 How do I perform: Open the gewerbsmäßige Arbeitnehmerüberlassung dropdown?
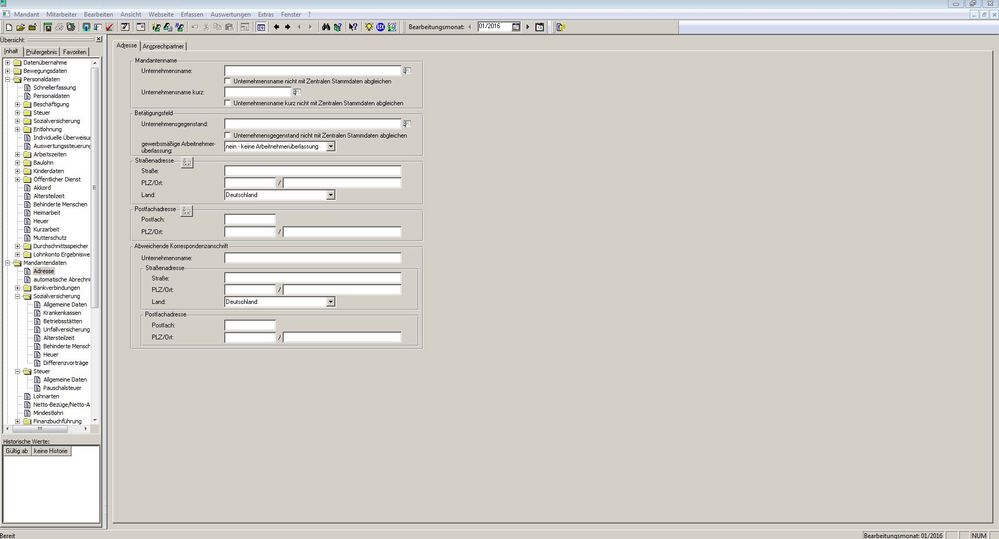(x=330, y=146)
